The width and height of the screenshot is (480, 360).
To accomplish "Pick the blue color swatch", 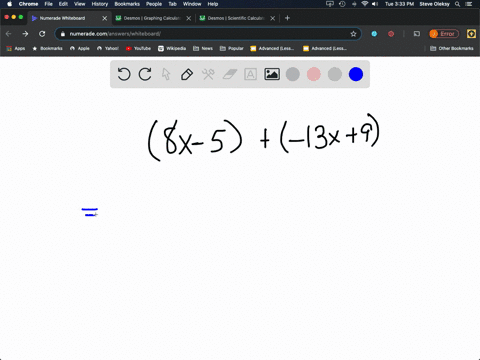I will (x=356, y=74).
